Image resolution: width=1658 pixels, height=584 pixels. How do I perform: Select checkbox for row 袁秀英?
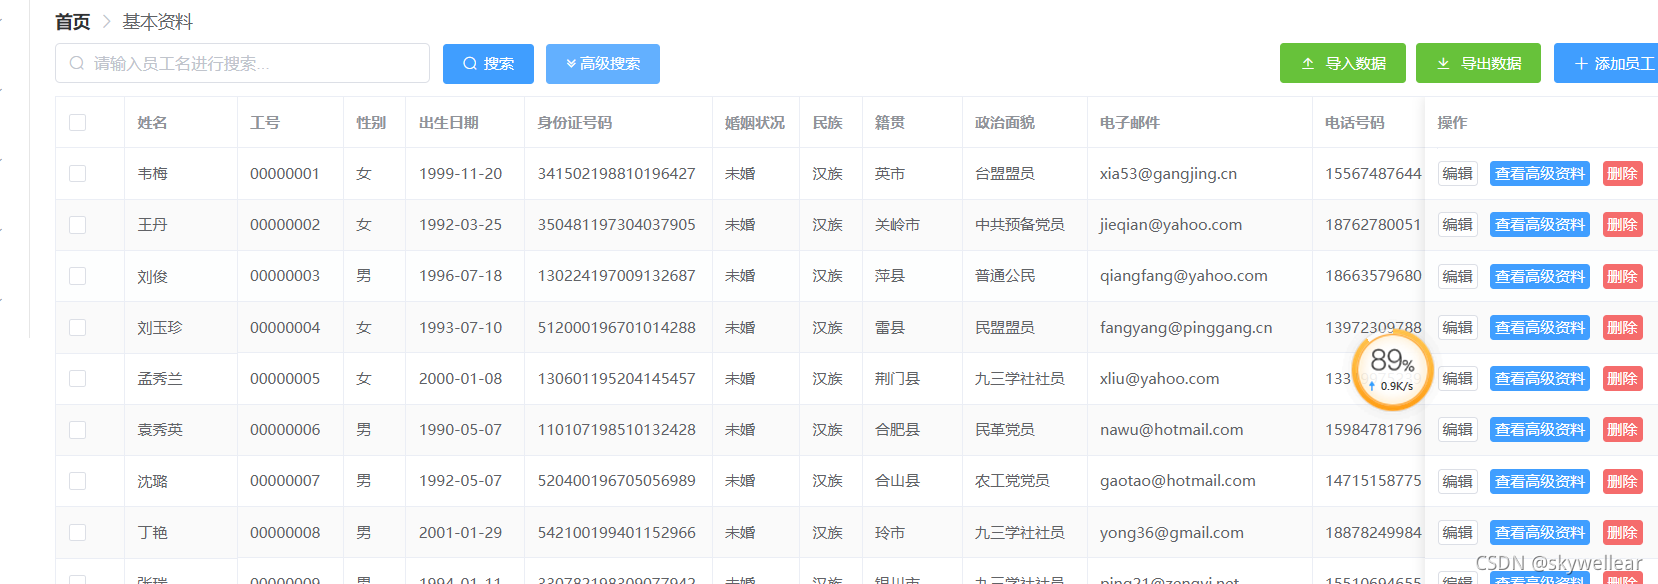(x=77, y=430)
